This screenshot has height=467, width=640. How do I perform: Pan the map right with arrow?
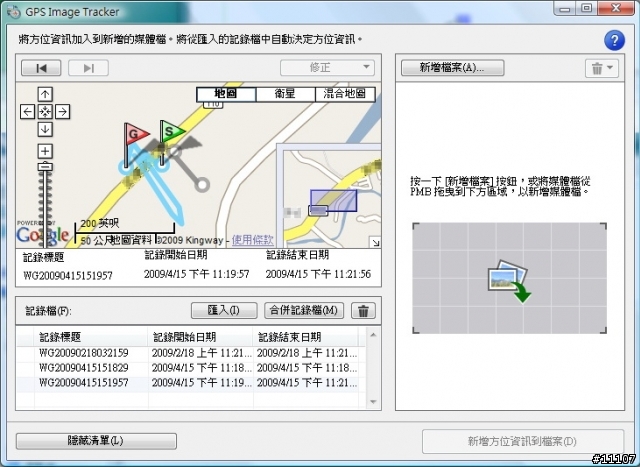click(62, 111)
